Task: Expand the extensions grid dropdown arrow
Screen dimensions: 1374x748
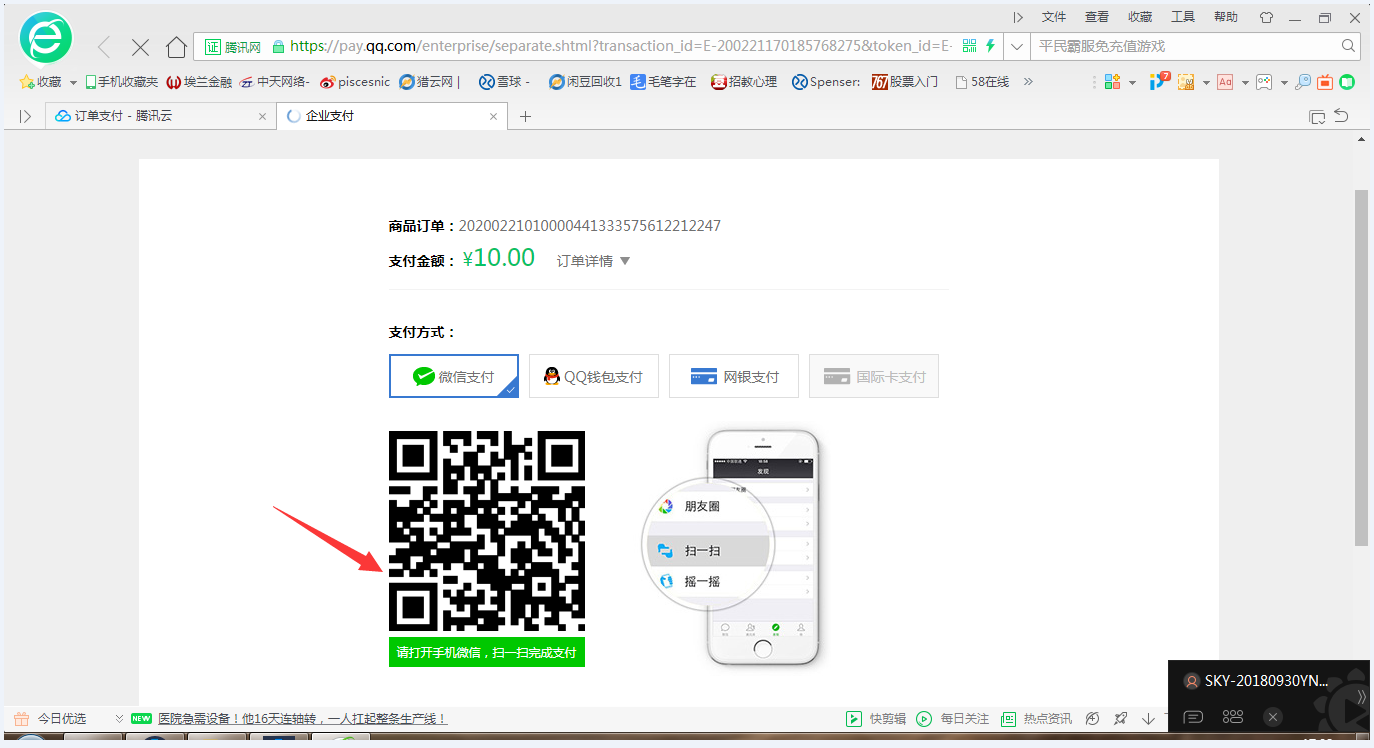Action: (1132, 83)
